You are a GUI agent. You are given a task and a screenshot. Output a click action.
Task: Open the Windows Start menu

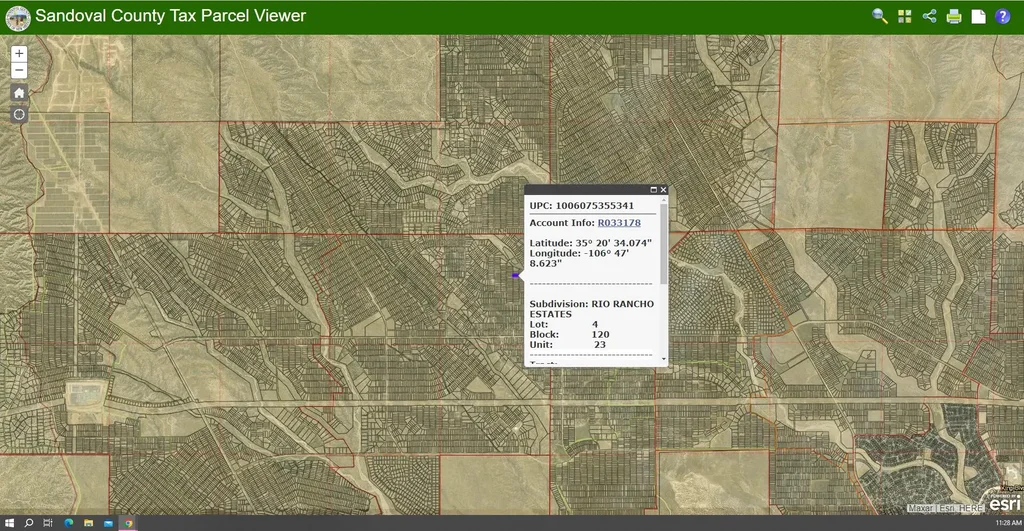(9, 523)
